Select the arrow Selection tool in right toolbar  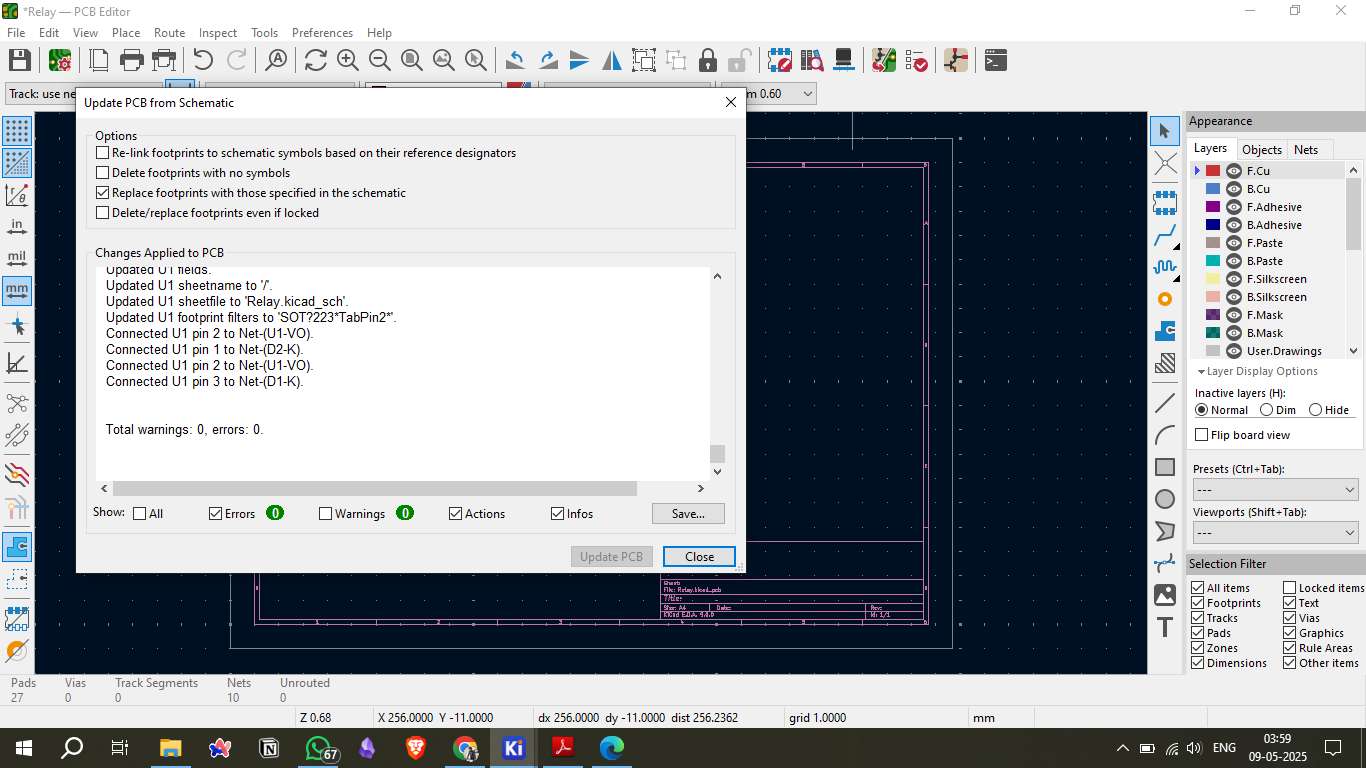1165,130
